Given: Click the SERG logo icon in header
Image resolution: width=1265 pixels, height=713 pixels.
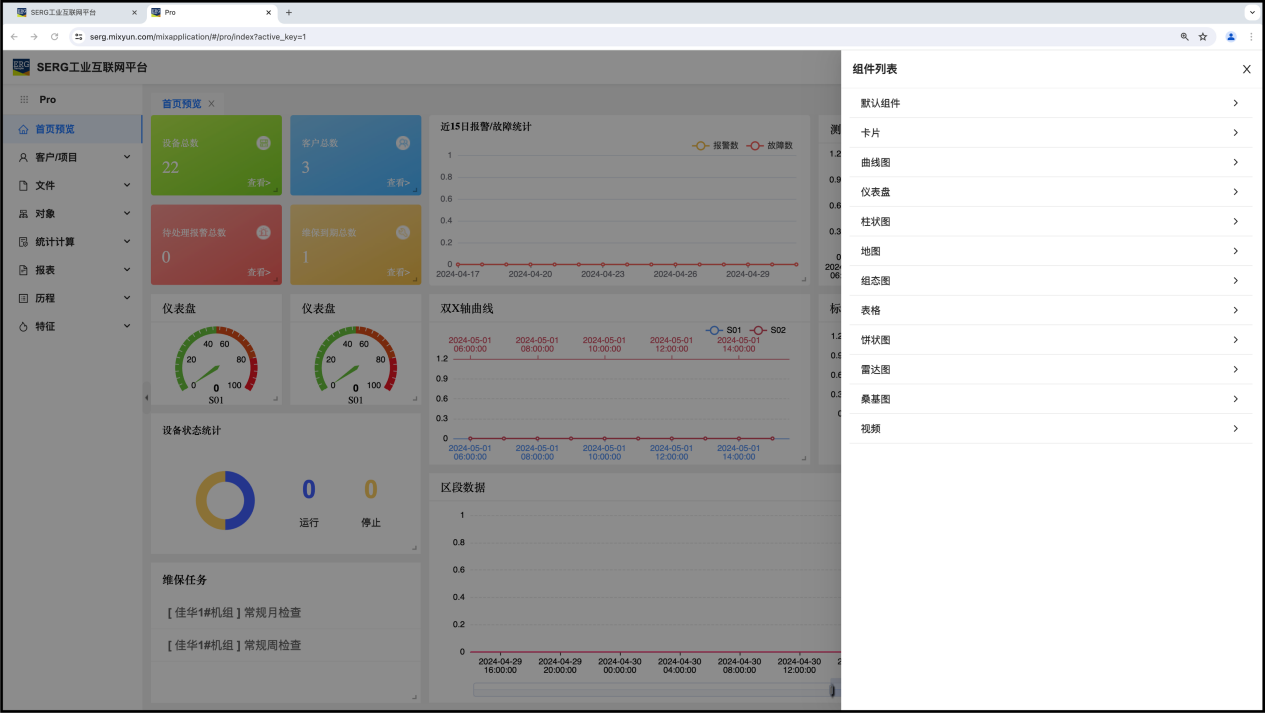Looking at the screenshot, I should (x=21, y=67).
